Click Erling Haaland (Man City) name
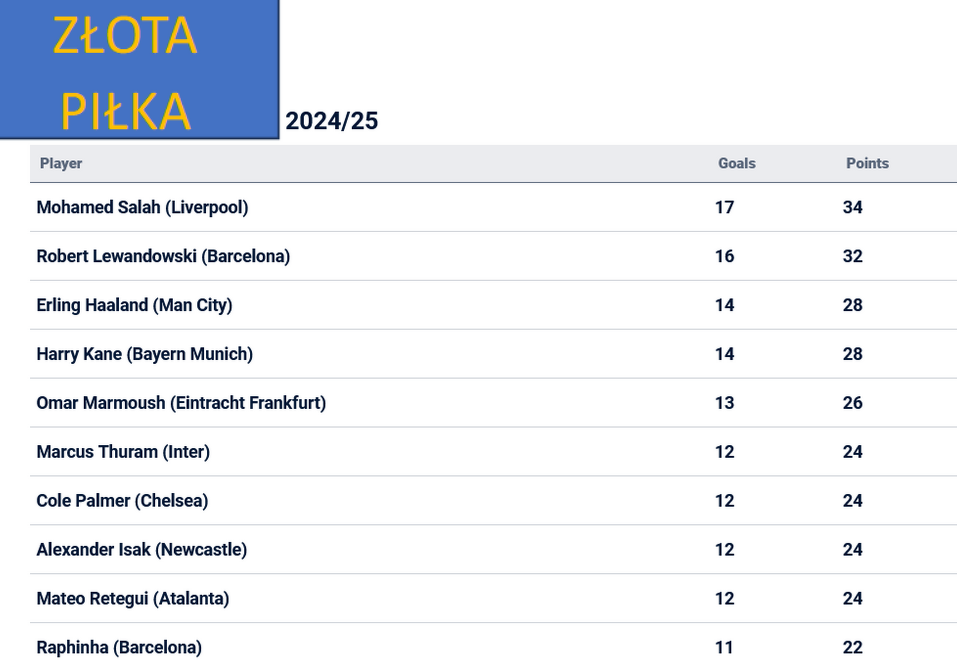This screenshot has width=957, height=666. coord(134,305)
